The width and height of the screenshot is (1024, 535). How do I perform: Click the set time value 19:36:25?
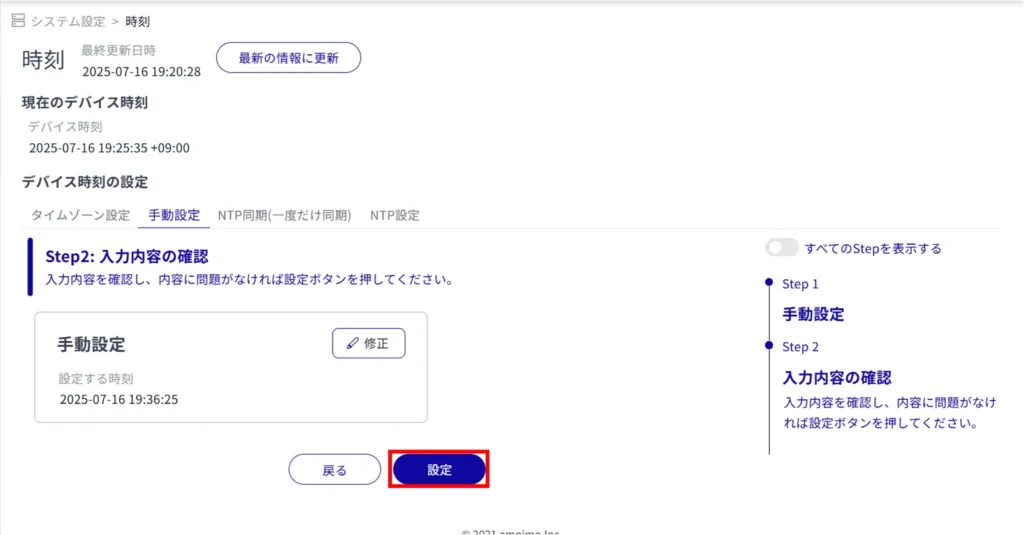pos(119,399)
